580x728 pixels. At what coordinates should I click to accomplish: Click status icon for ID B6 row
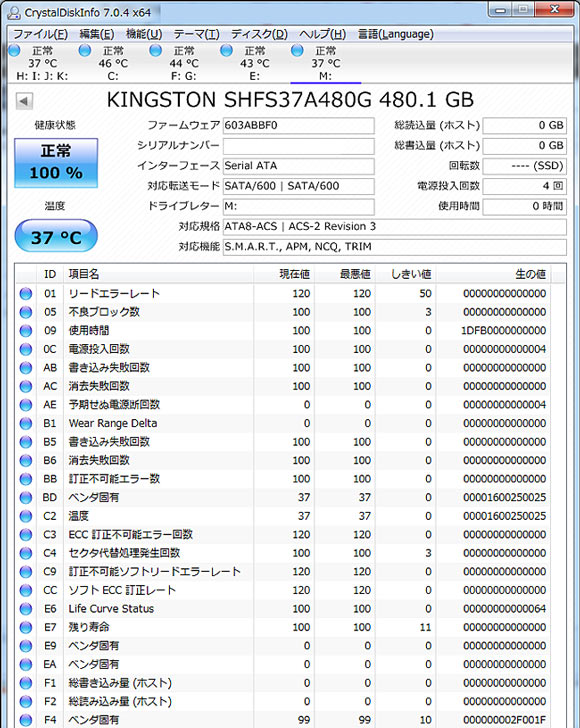click(26, 461)
